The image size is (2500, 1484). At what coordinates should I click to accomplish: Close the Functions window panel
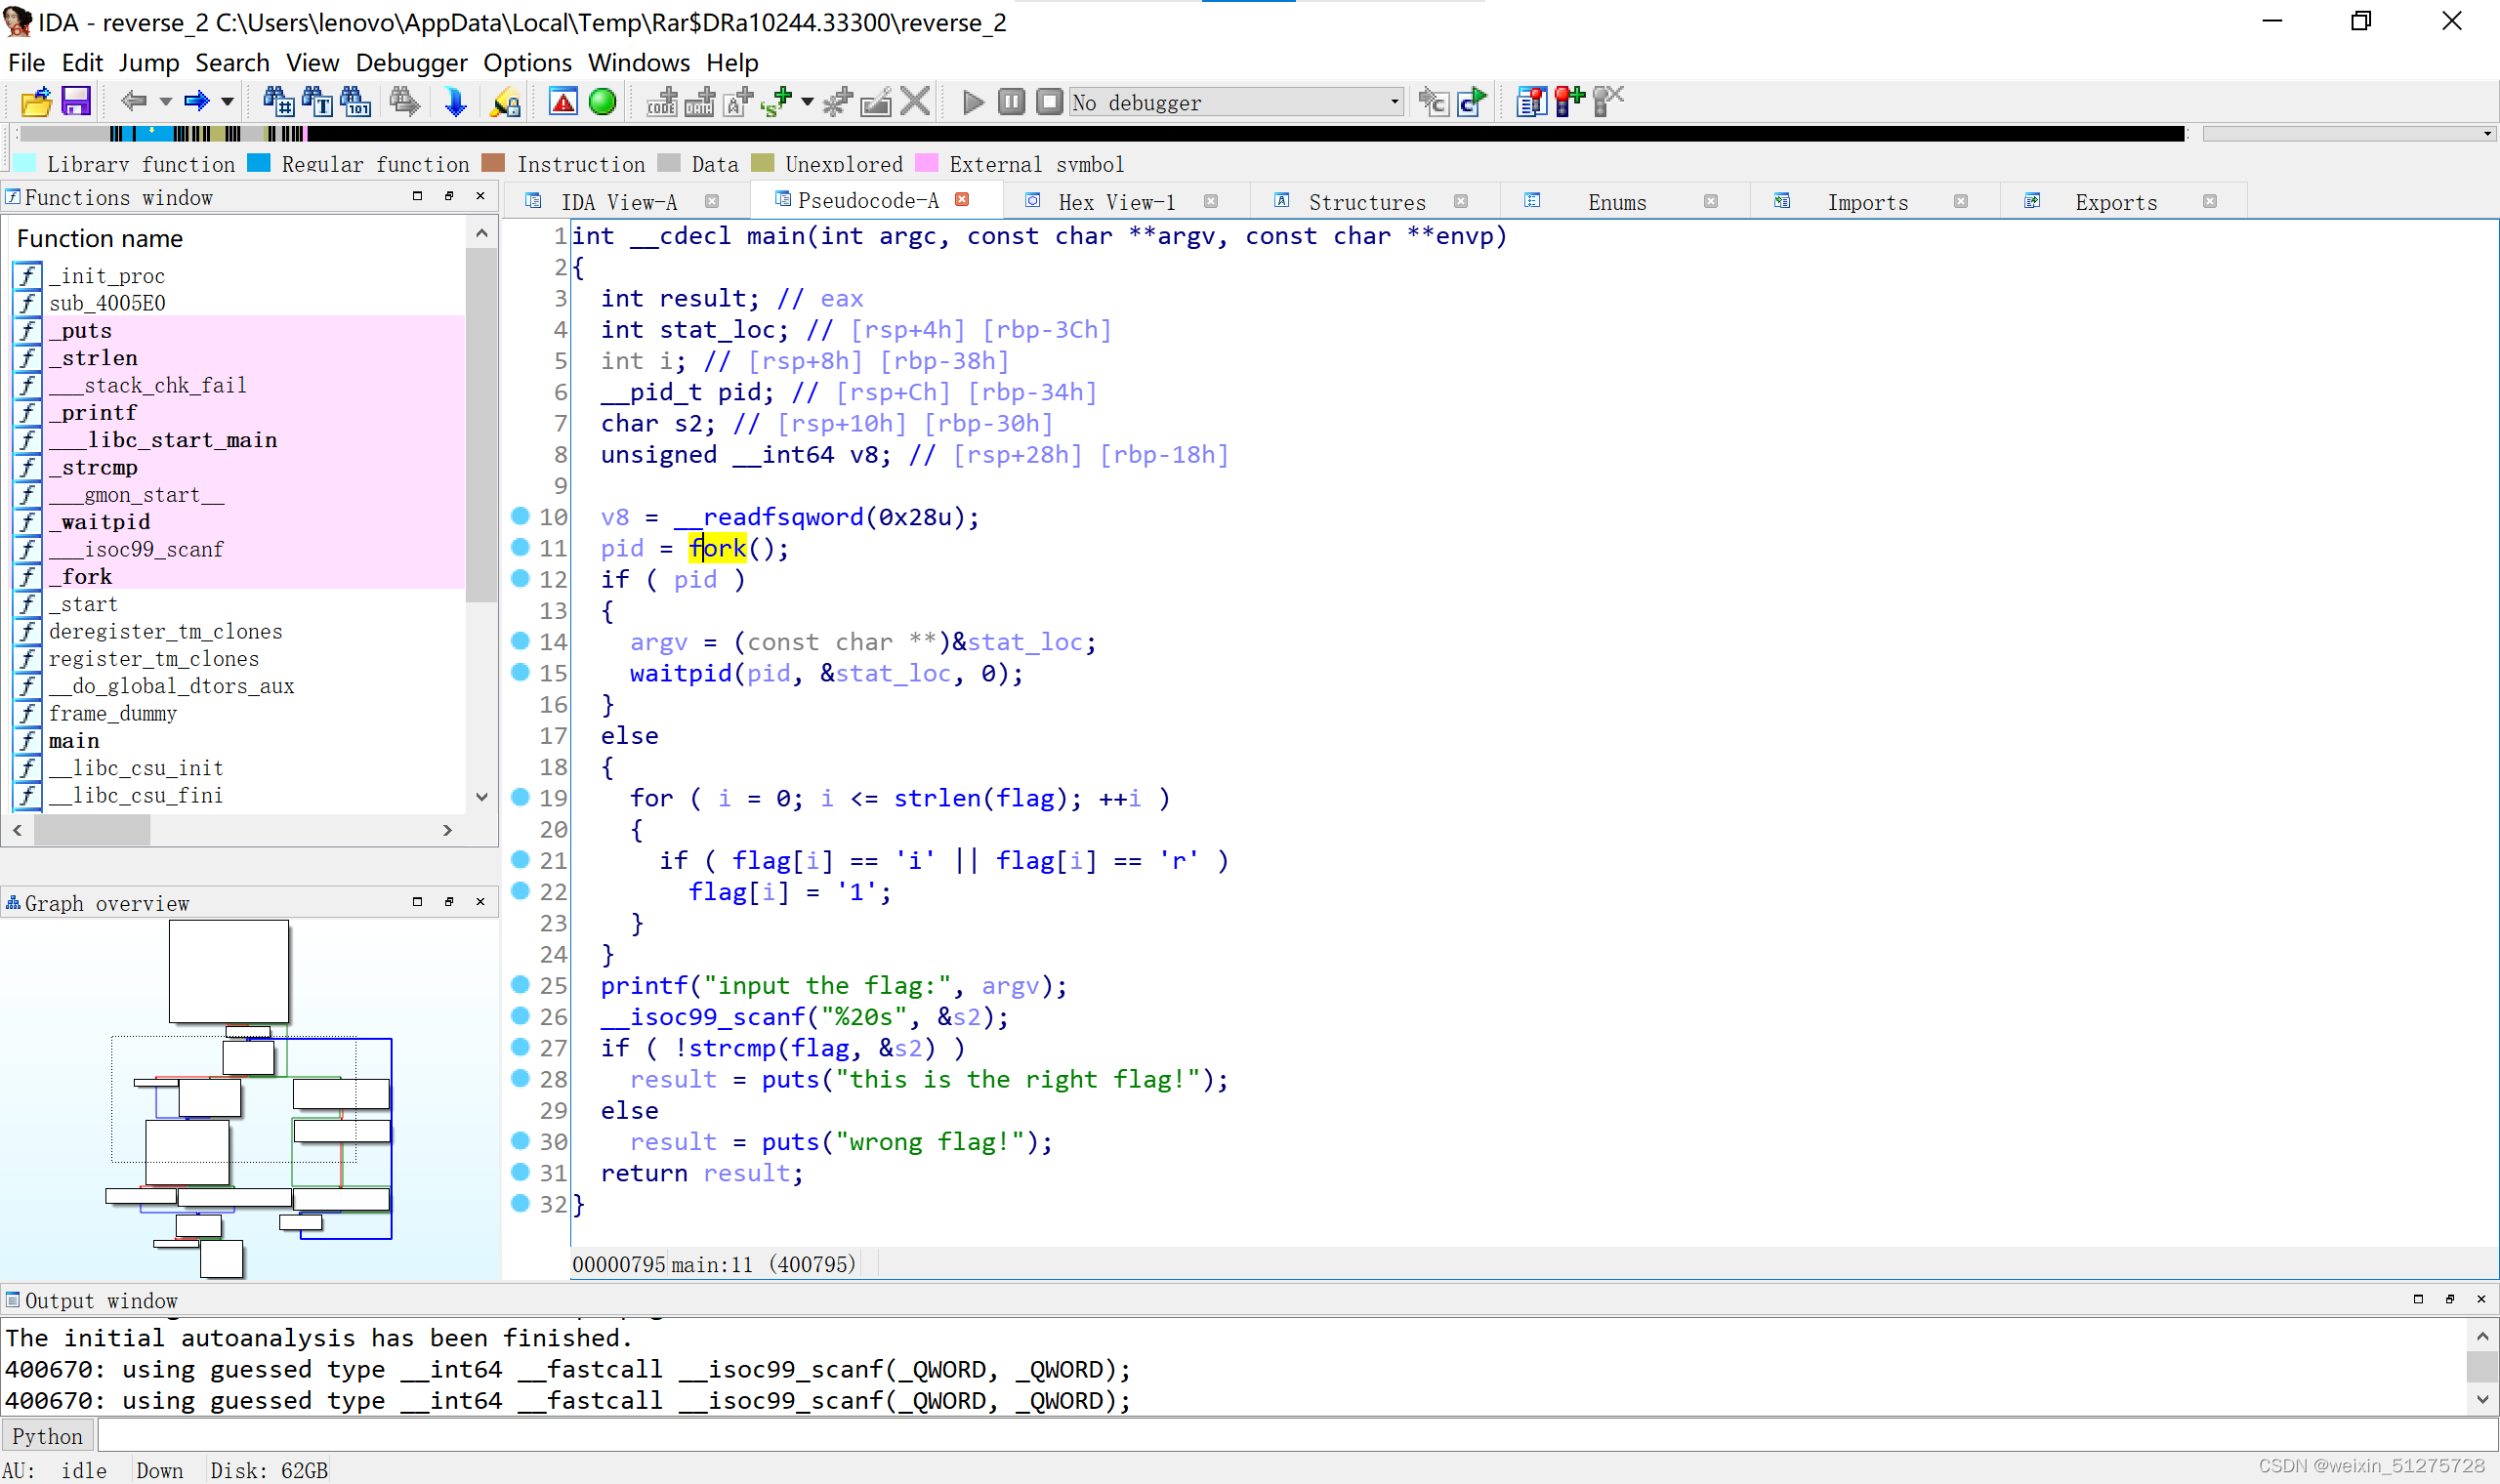(x=480, y=196)
